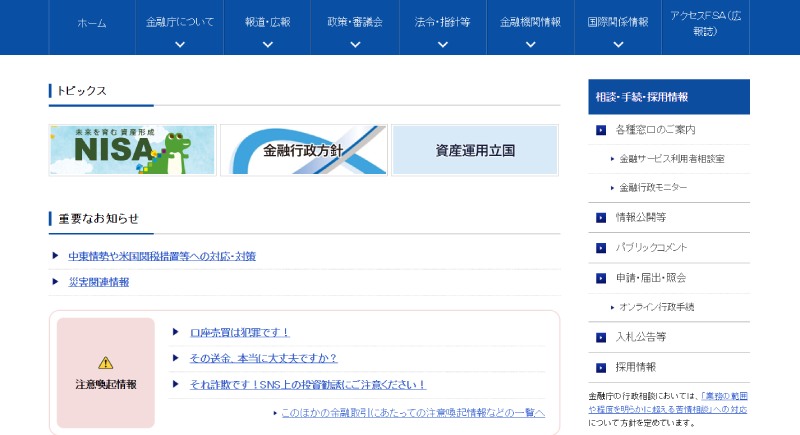800x435 pixels.
Task: Expand chevron under 金融機関情報
Action: click(531, 44)
